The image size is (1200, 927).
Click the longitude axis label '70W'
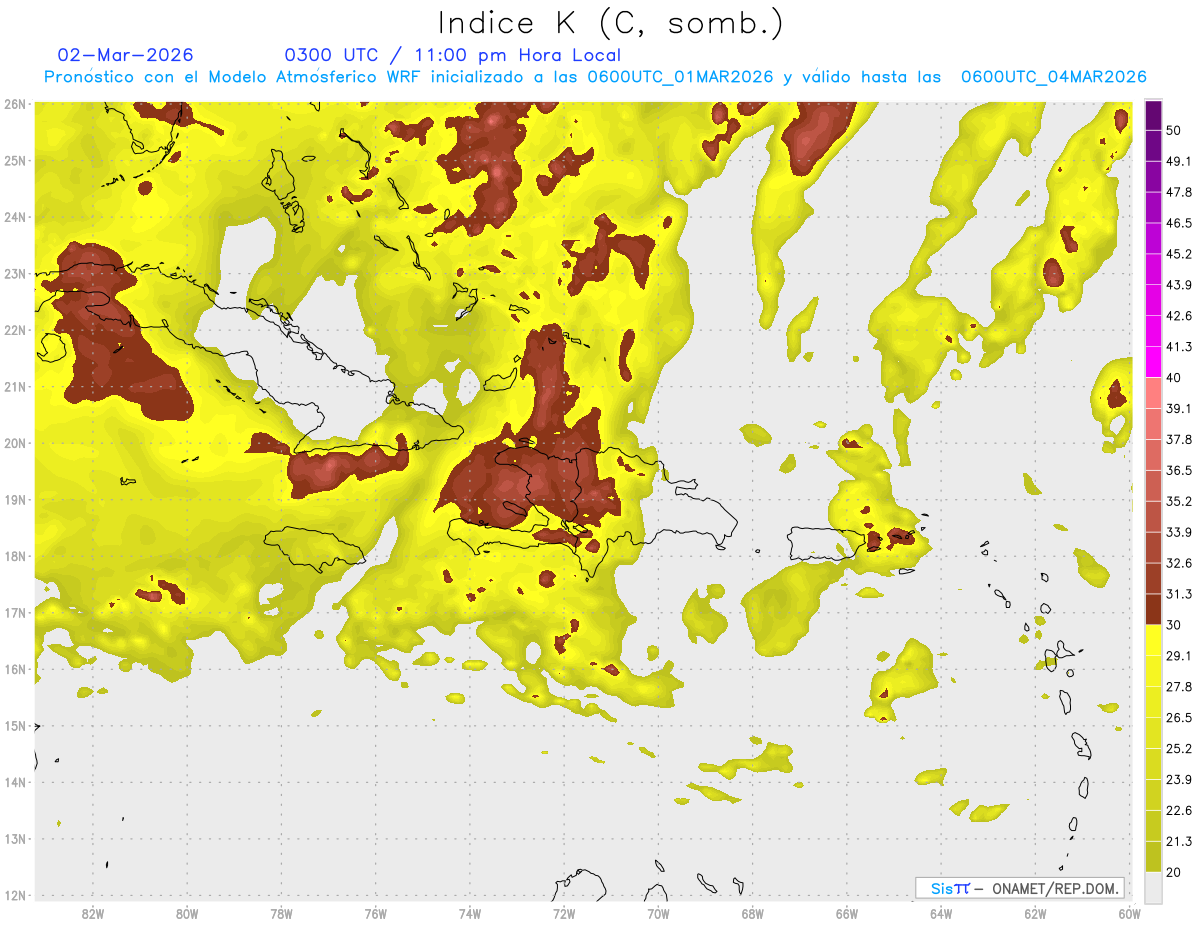click(x=658, y=913)
